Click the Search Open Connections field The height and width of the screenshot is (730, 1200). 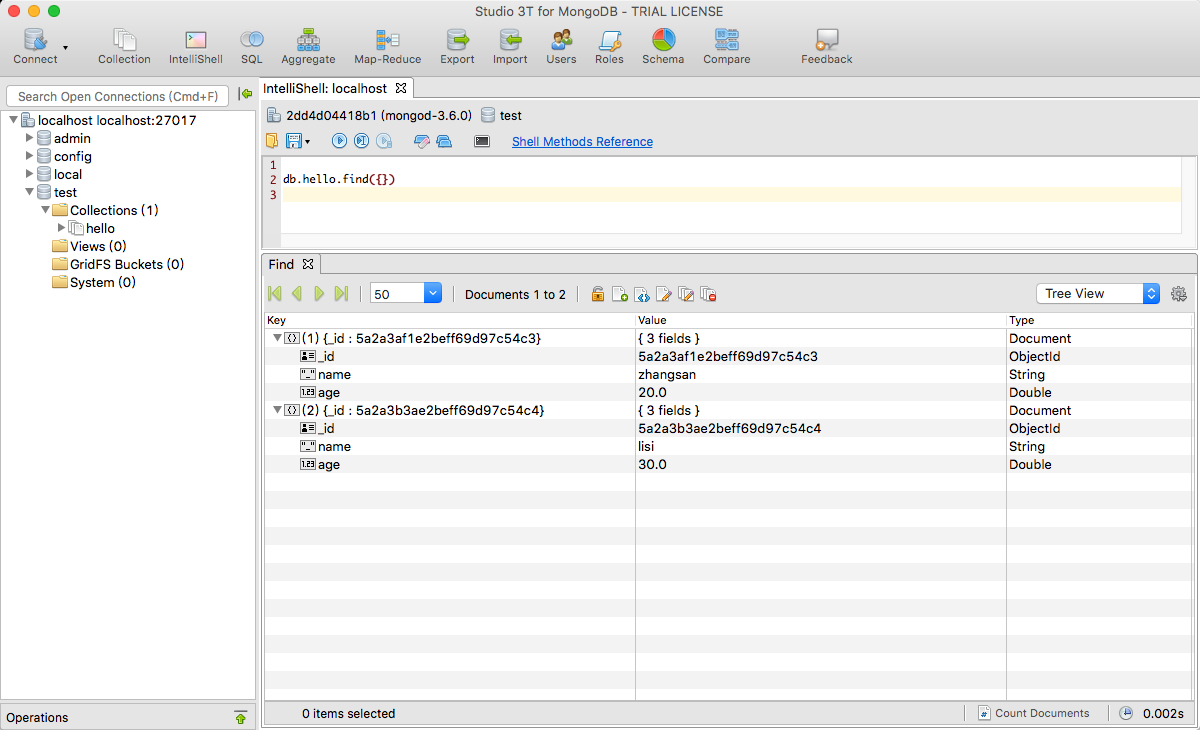pyautogui.click(x=118, y=96)
